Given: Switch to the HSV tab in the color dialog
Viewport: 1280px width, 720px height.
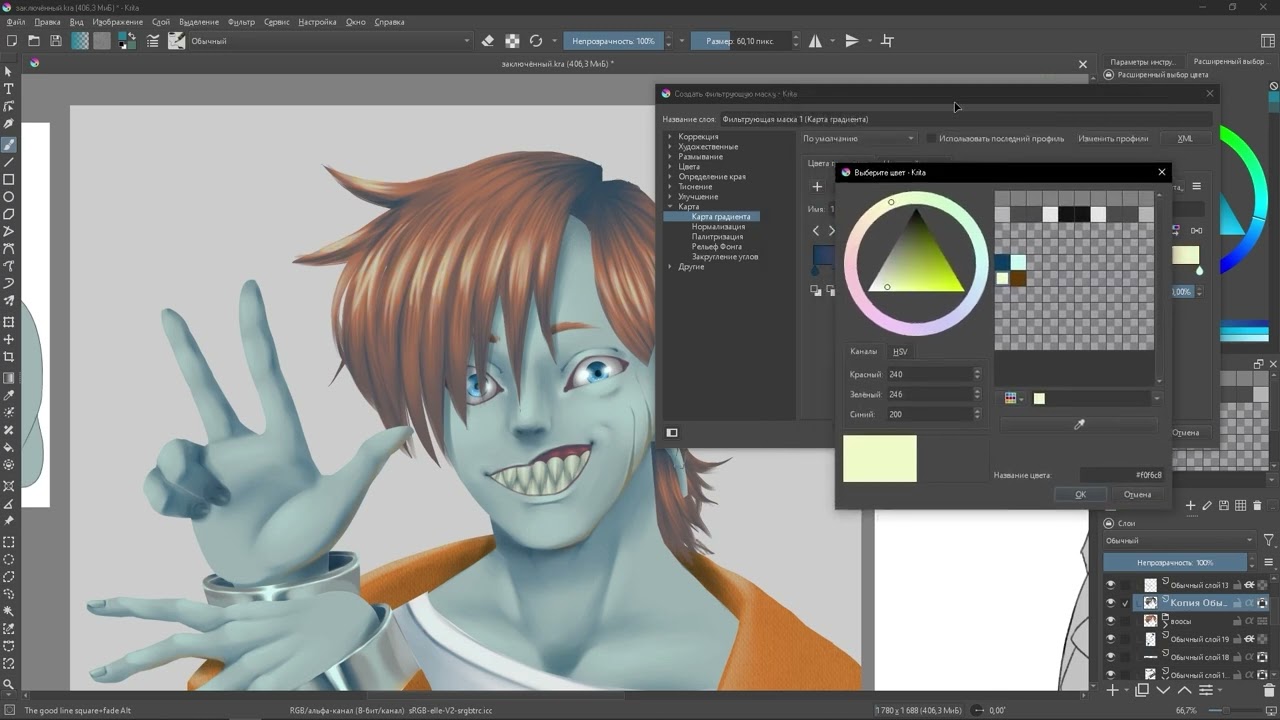Looking at the screenshot, I should pos(900,351).
